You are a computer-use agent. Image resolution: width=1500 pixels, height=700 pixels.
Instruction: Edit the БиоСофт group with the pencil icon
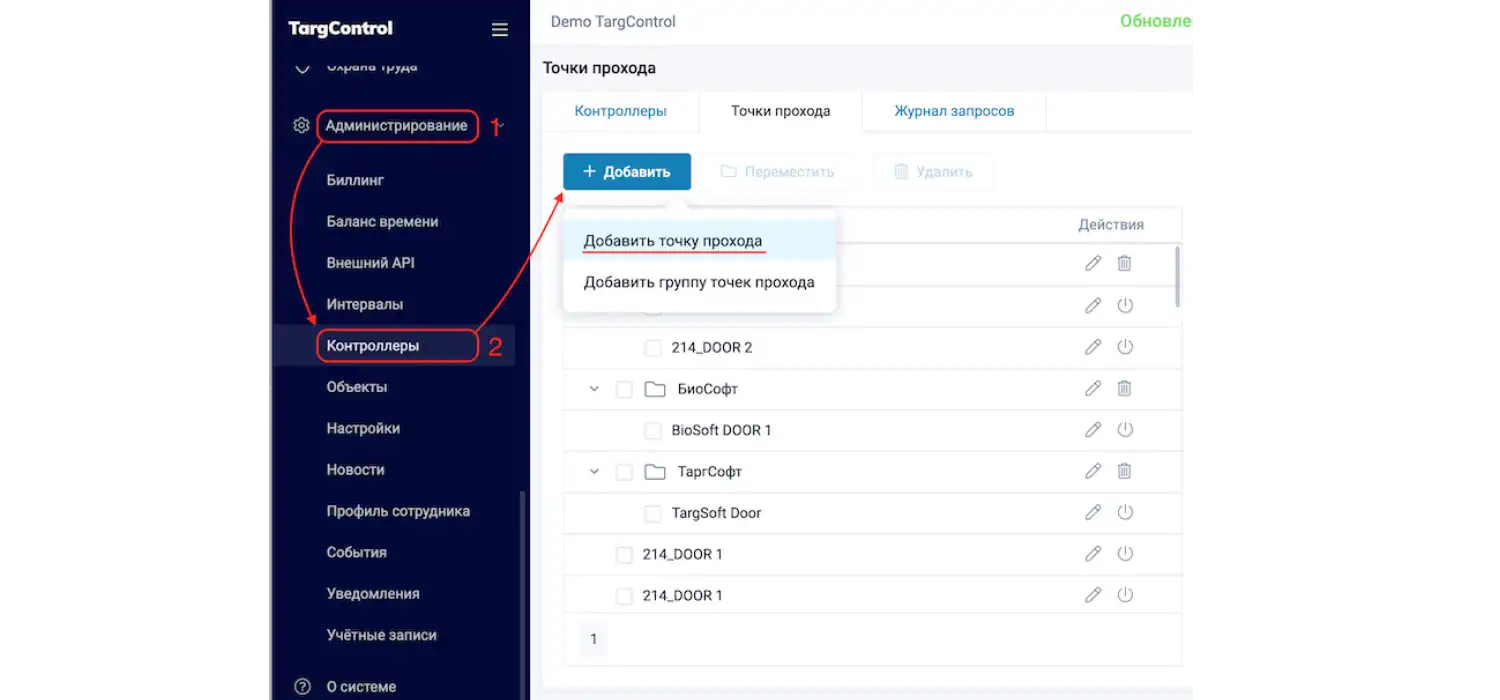click(1093, 388)
